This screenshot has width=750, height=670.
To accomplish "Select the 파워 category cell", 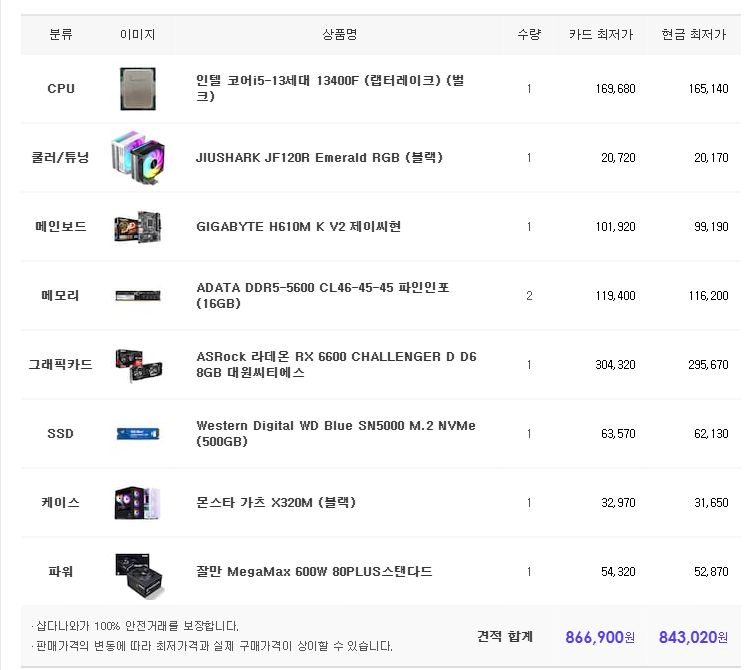I will coord(60,571).
